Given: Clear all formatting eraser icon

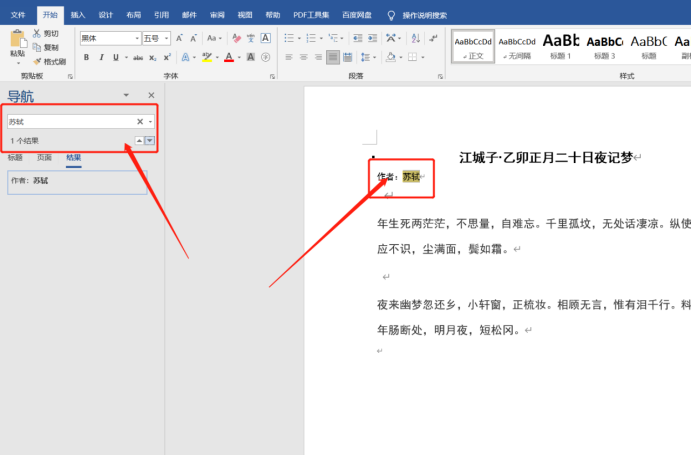Looking at the screenshot, I should pyautogui.click(x=237, y=38).
